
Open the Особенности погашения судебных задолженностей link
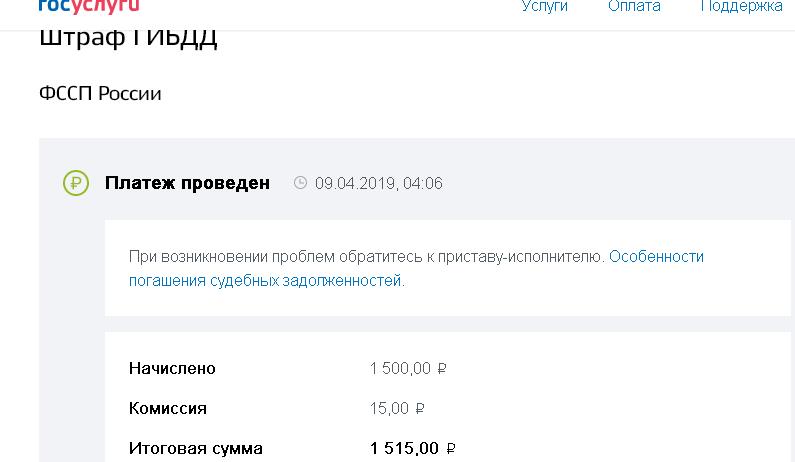click(656, 257)
